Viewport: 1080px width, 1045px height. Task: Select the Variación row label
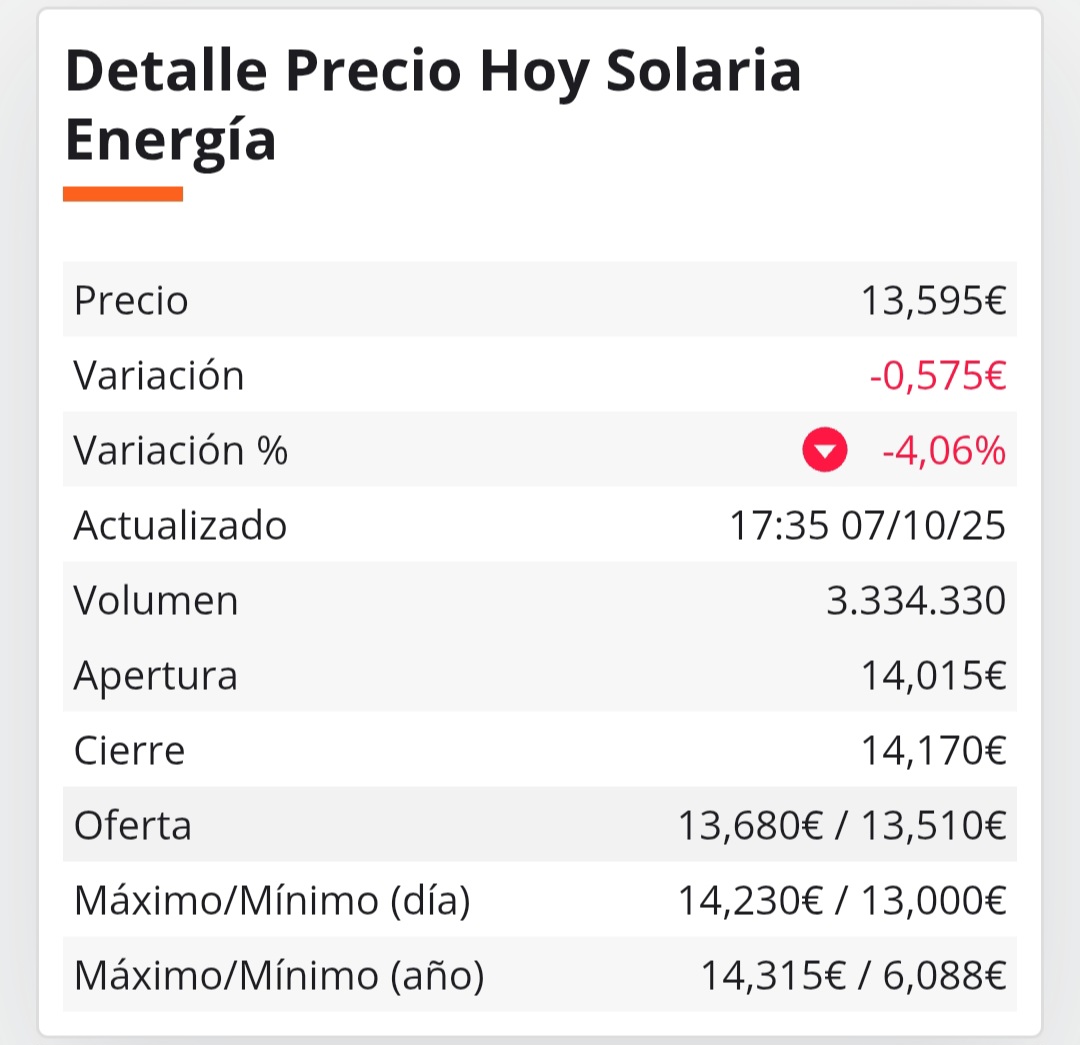(158, 375)
